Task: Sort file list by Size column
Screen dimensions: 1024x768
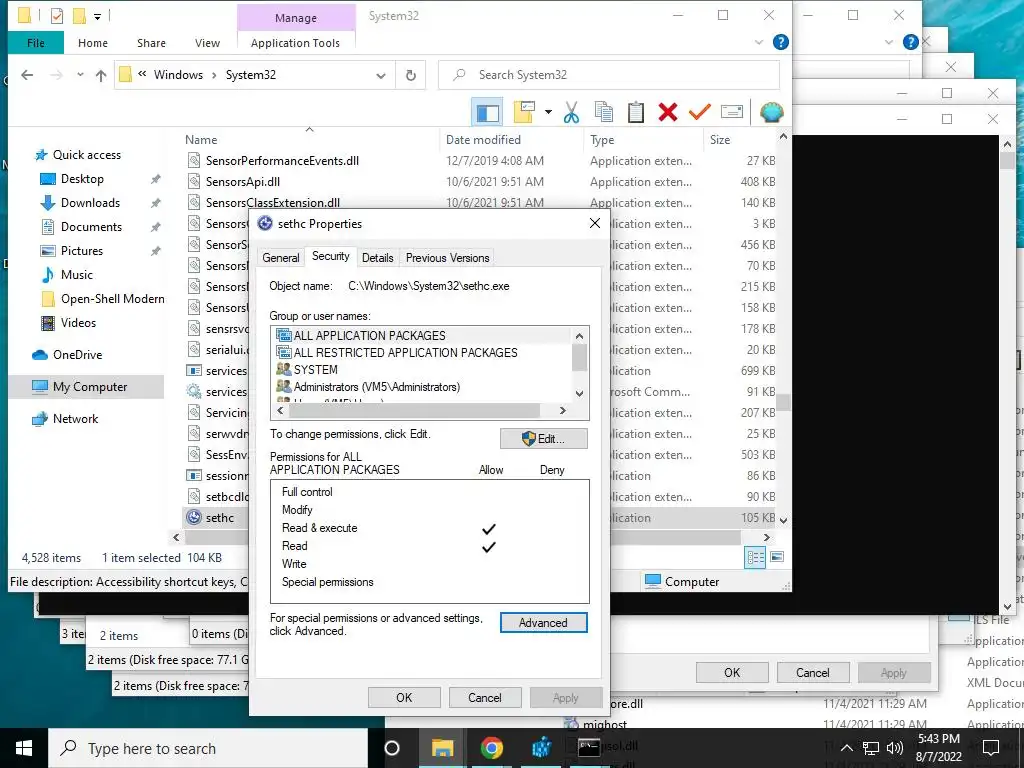Action: click(720, 140)
